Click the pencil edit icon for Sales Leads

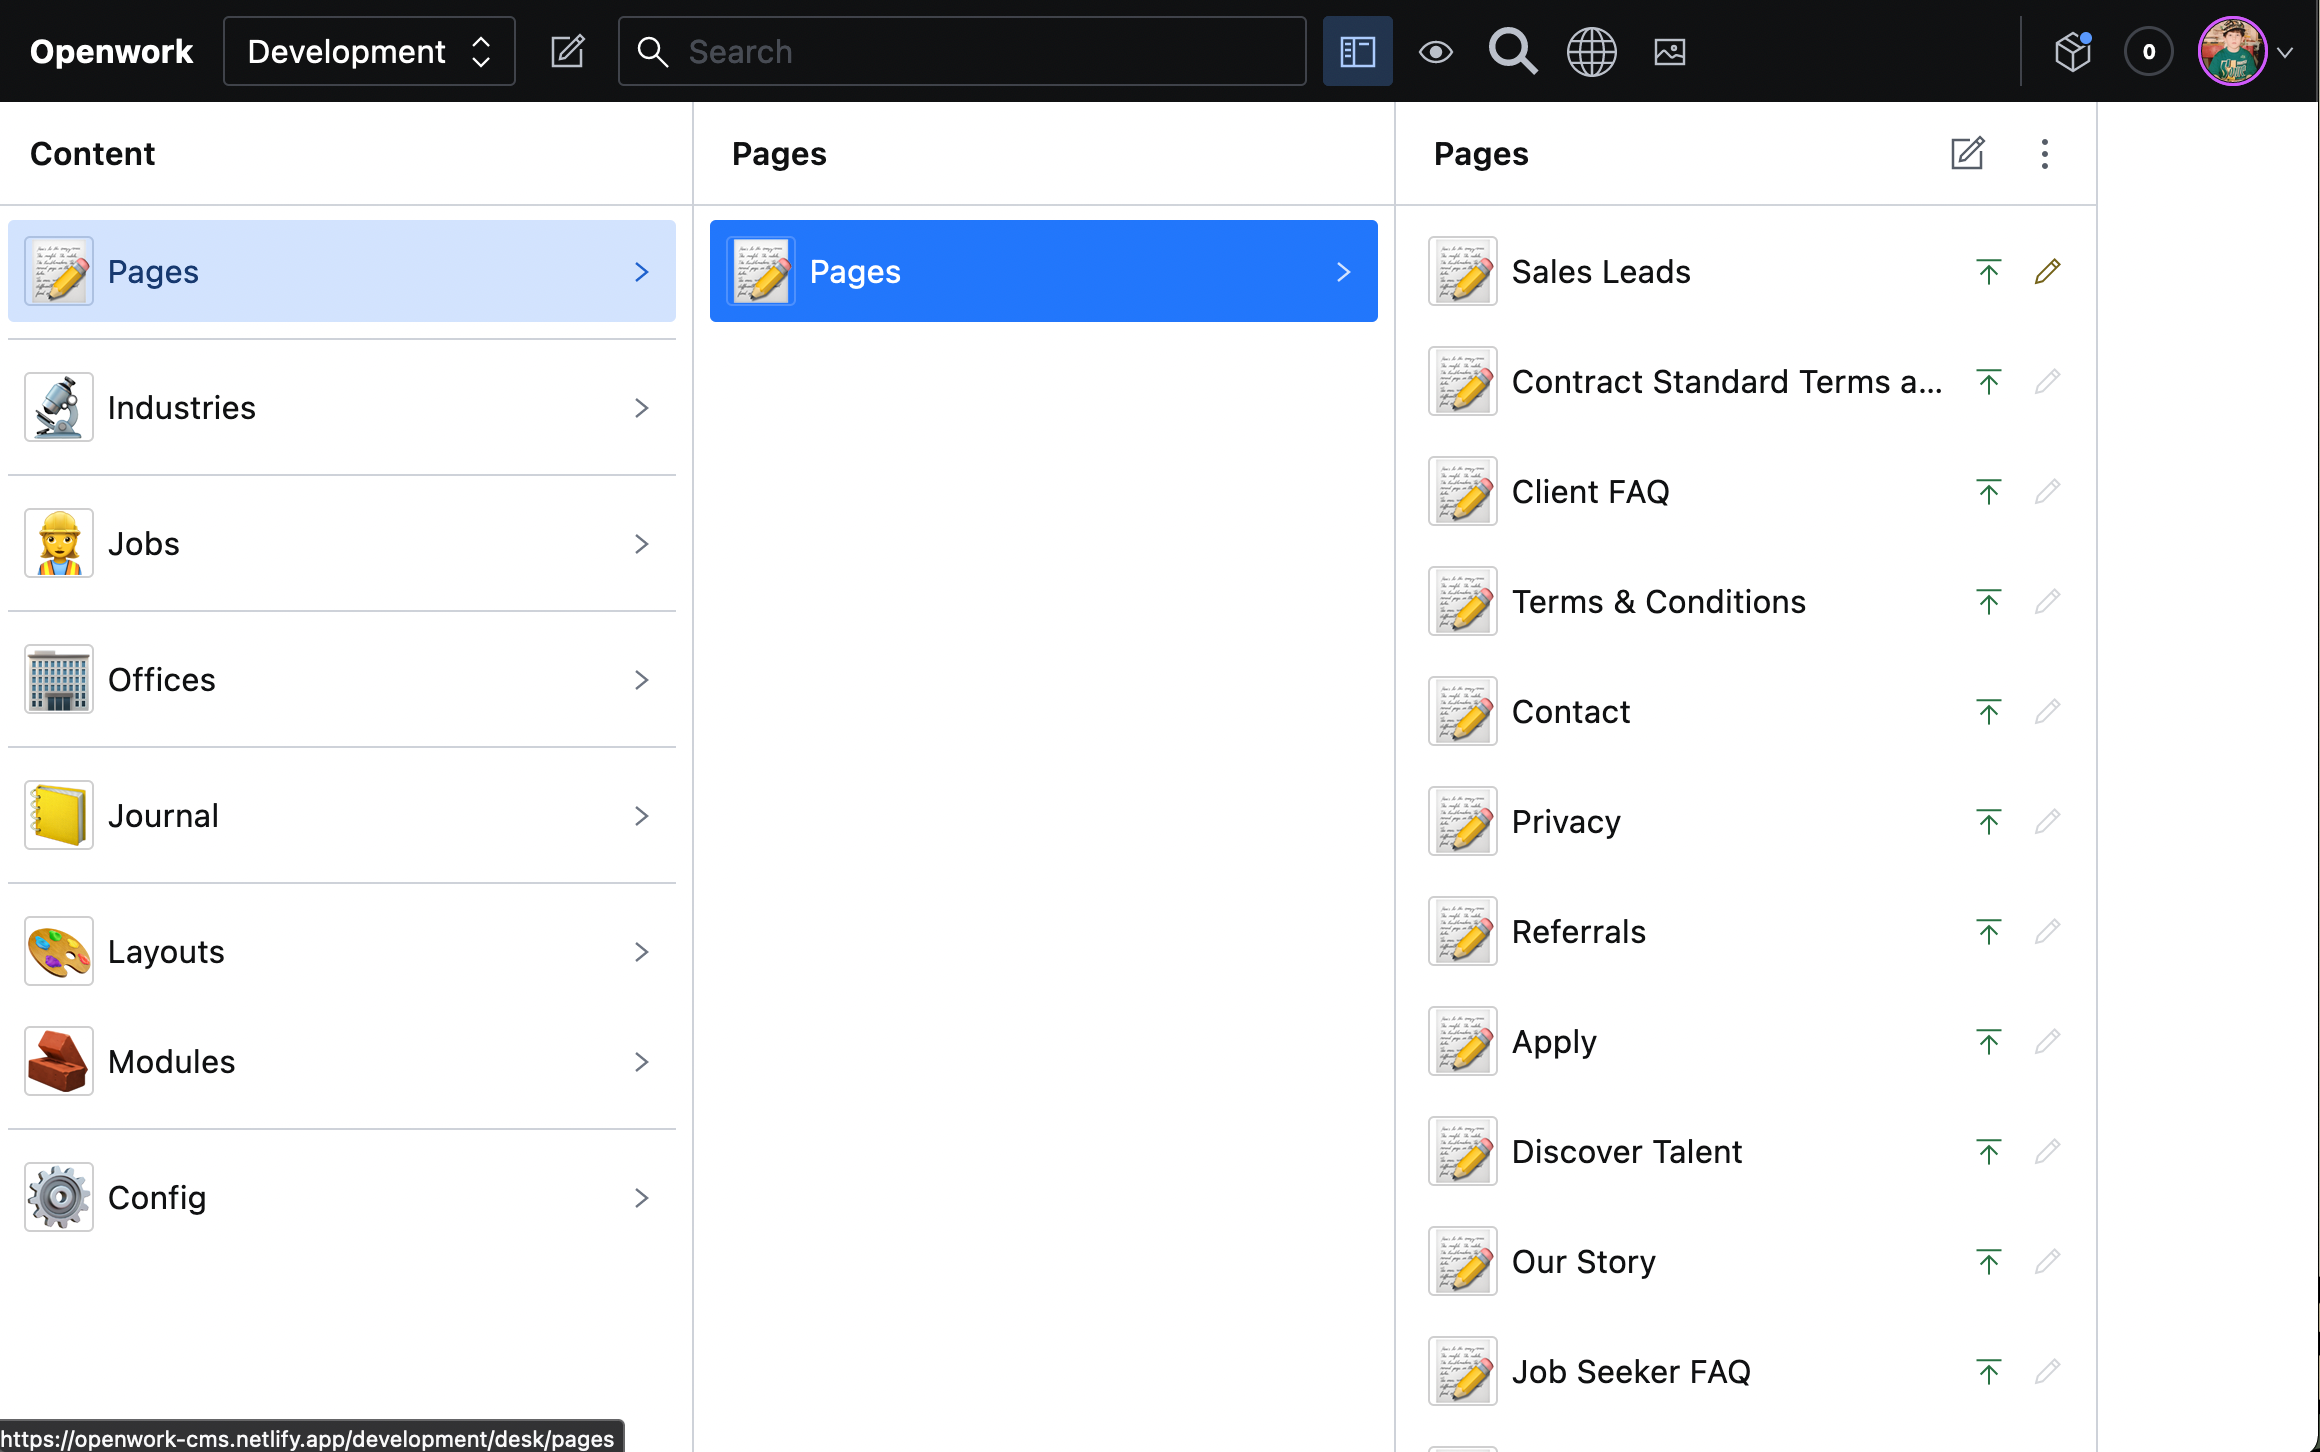click(2047, 272)
